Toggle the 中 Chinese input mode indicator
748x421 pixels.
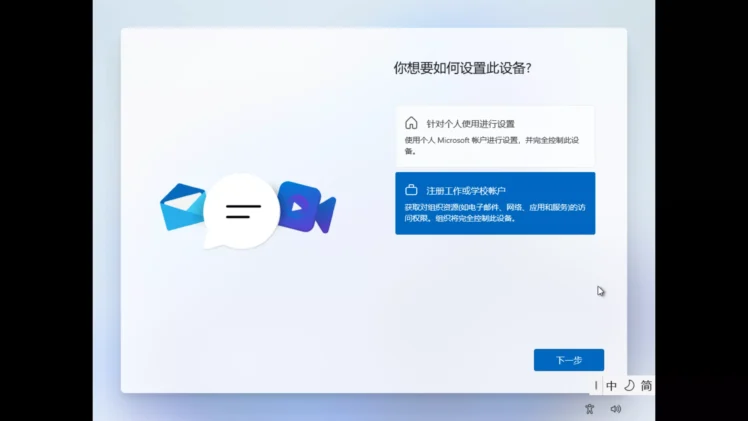[611, 385]
